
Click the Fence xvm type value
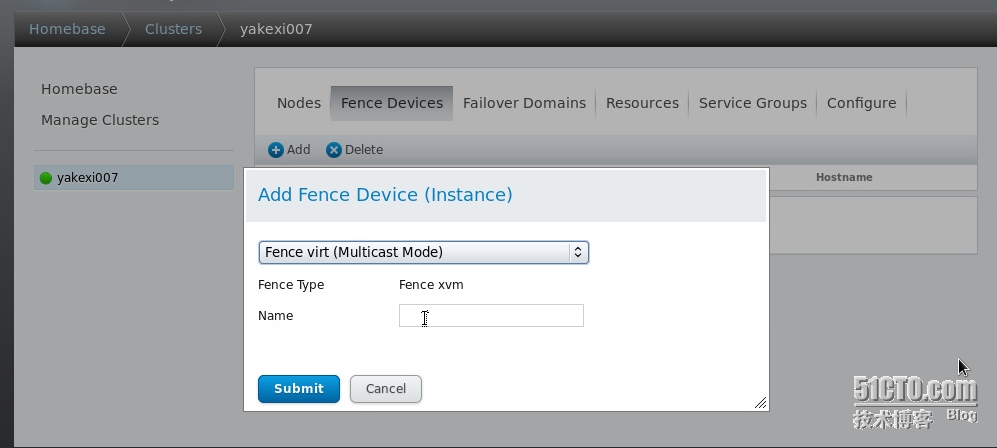click(x=431, y=285)
